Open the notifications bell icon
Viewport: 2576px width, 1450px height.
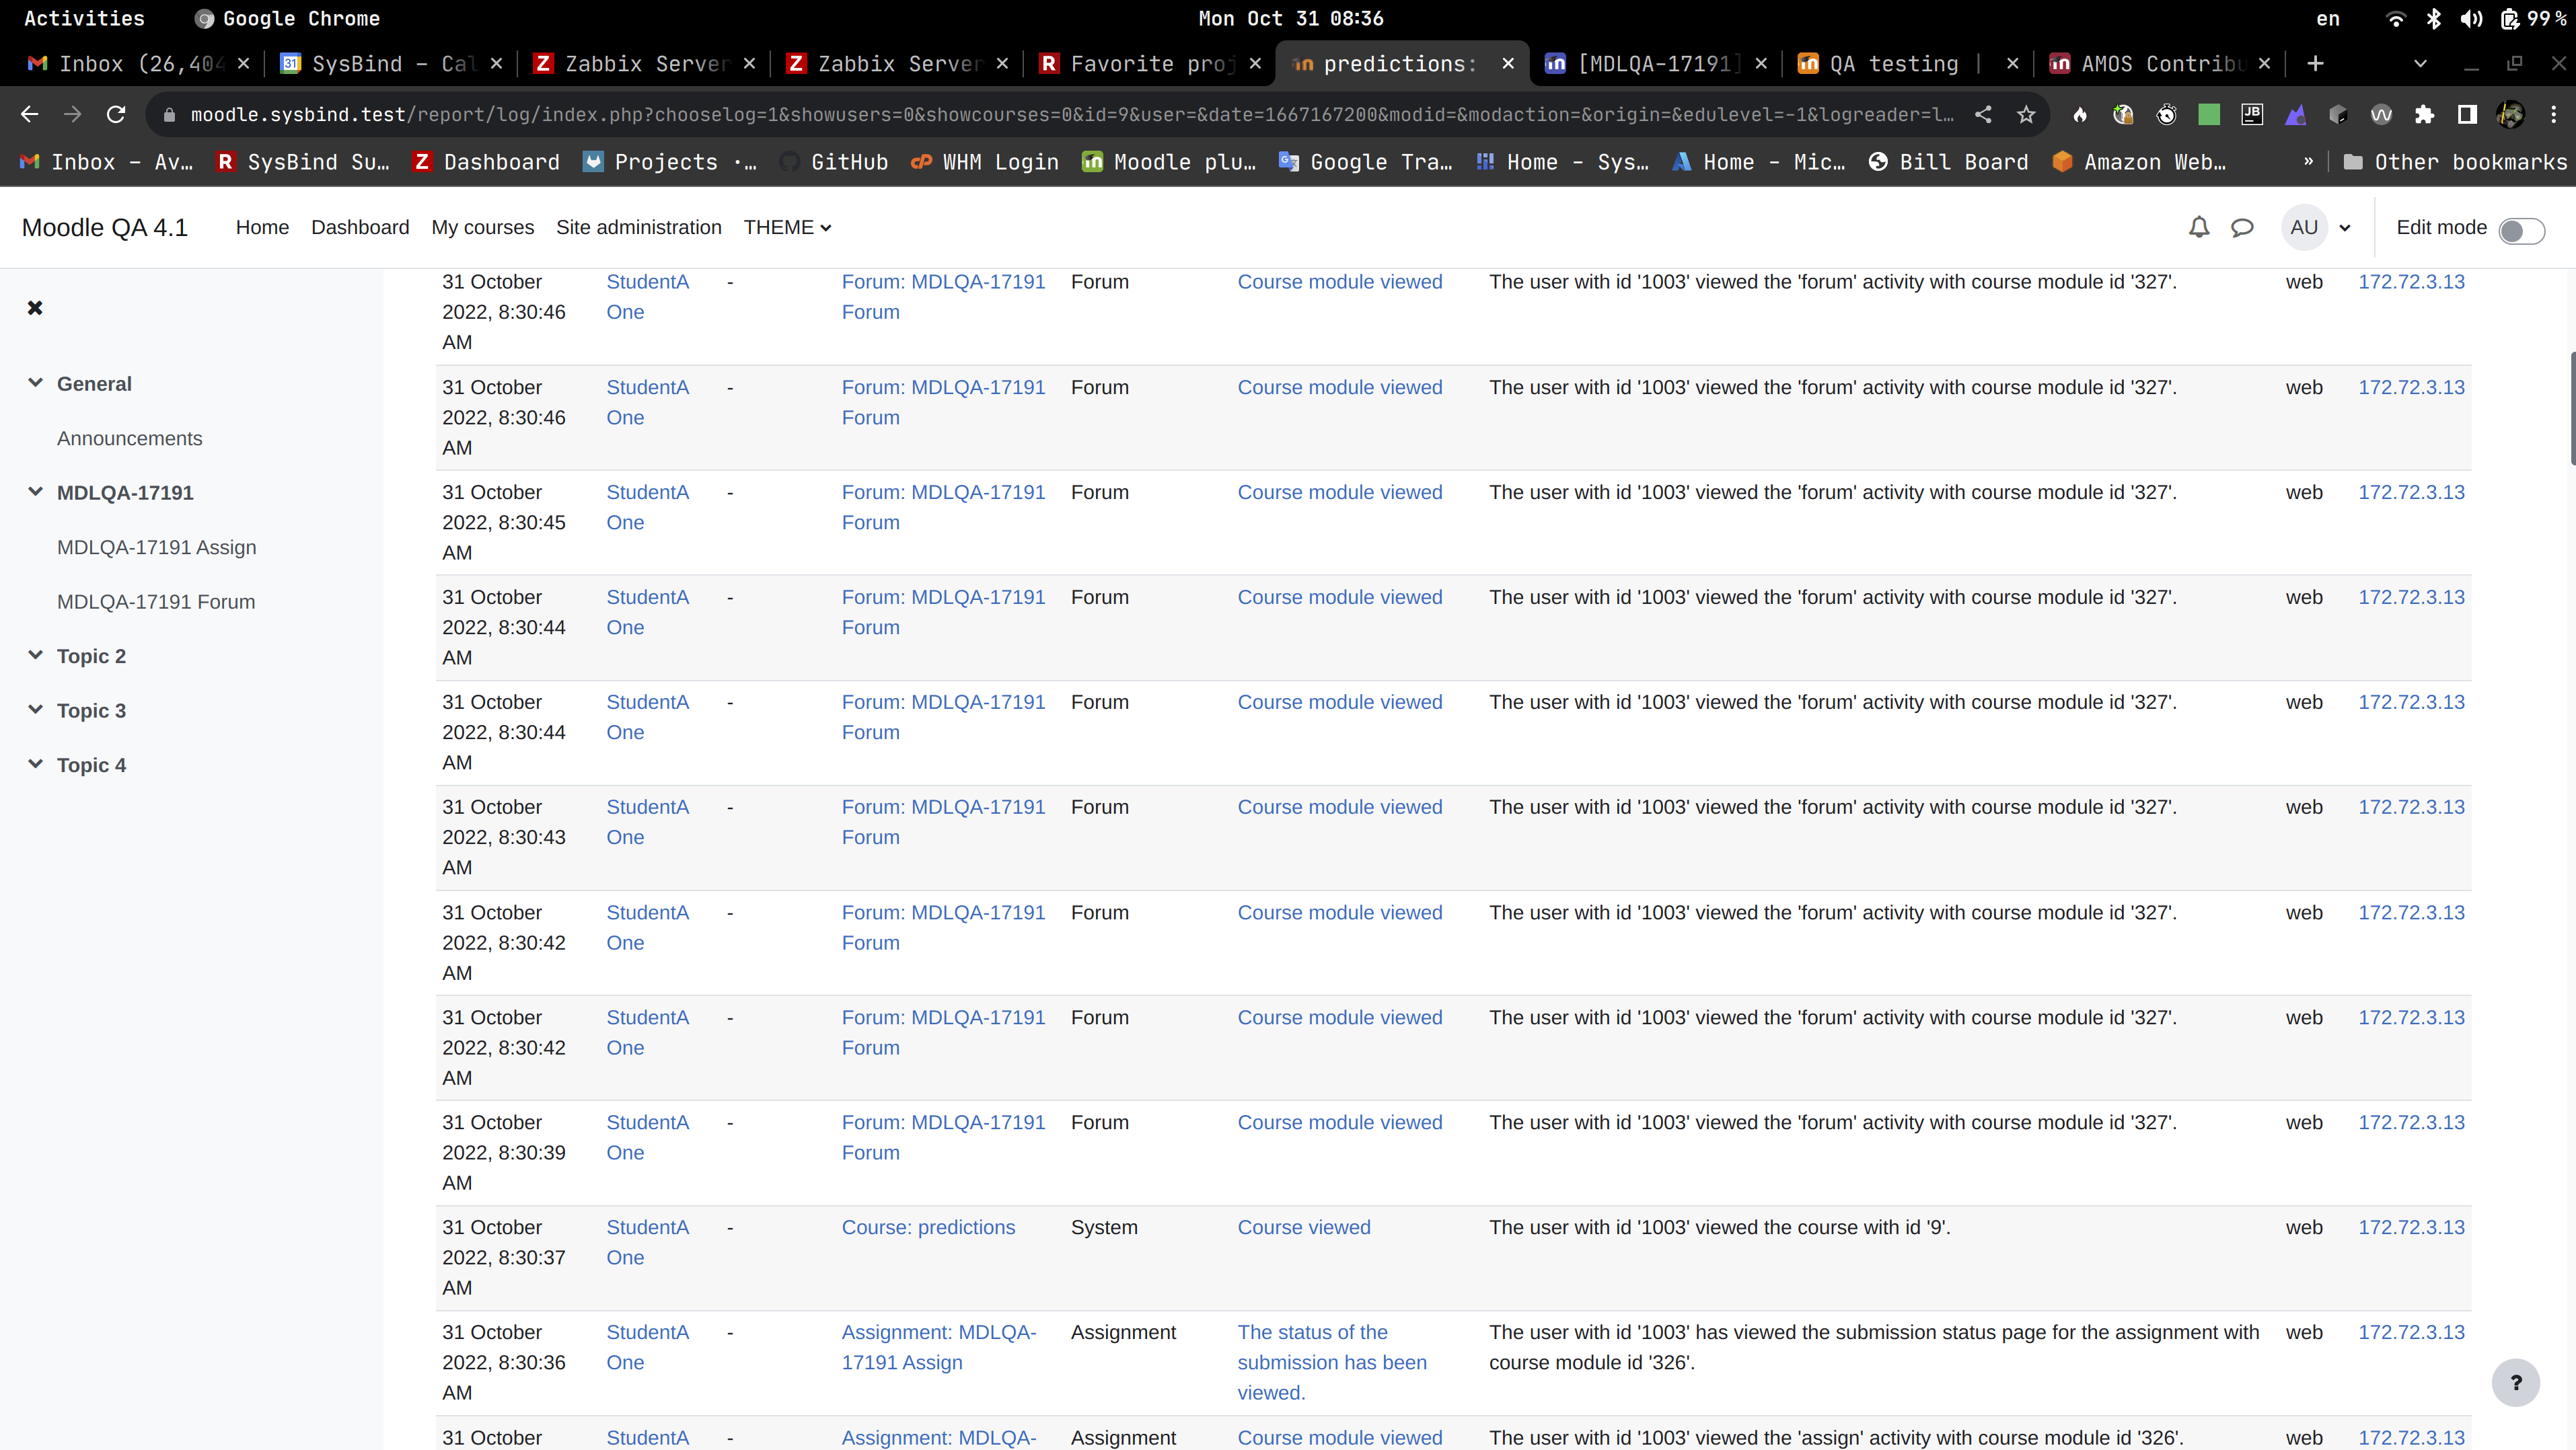[x=2198, y=228]
